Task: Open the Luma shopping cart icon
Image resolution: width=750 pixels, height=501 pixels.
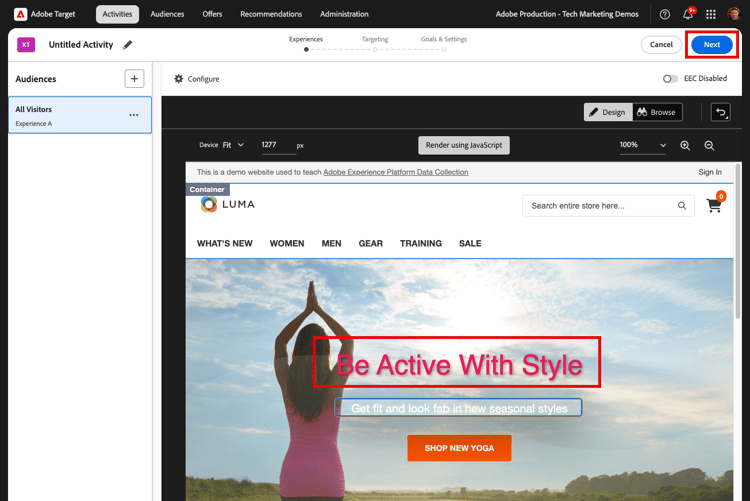Action: 715,205
